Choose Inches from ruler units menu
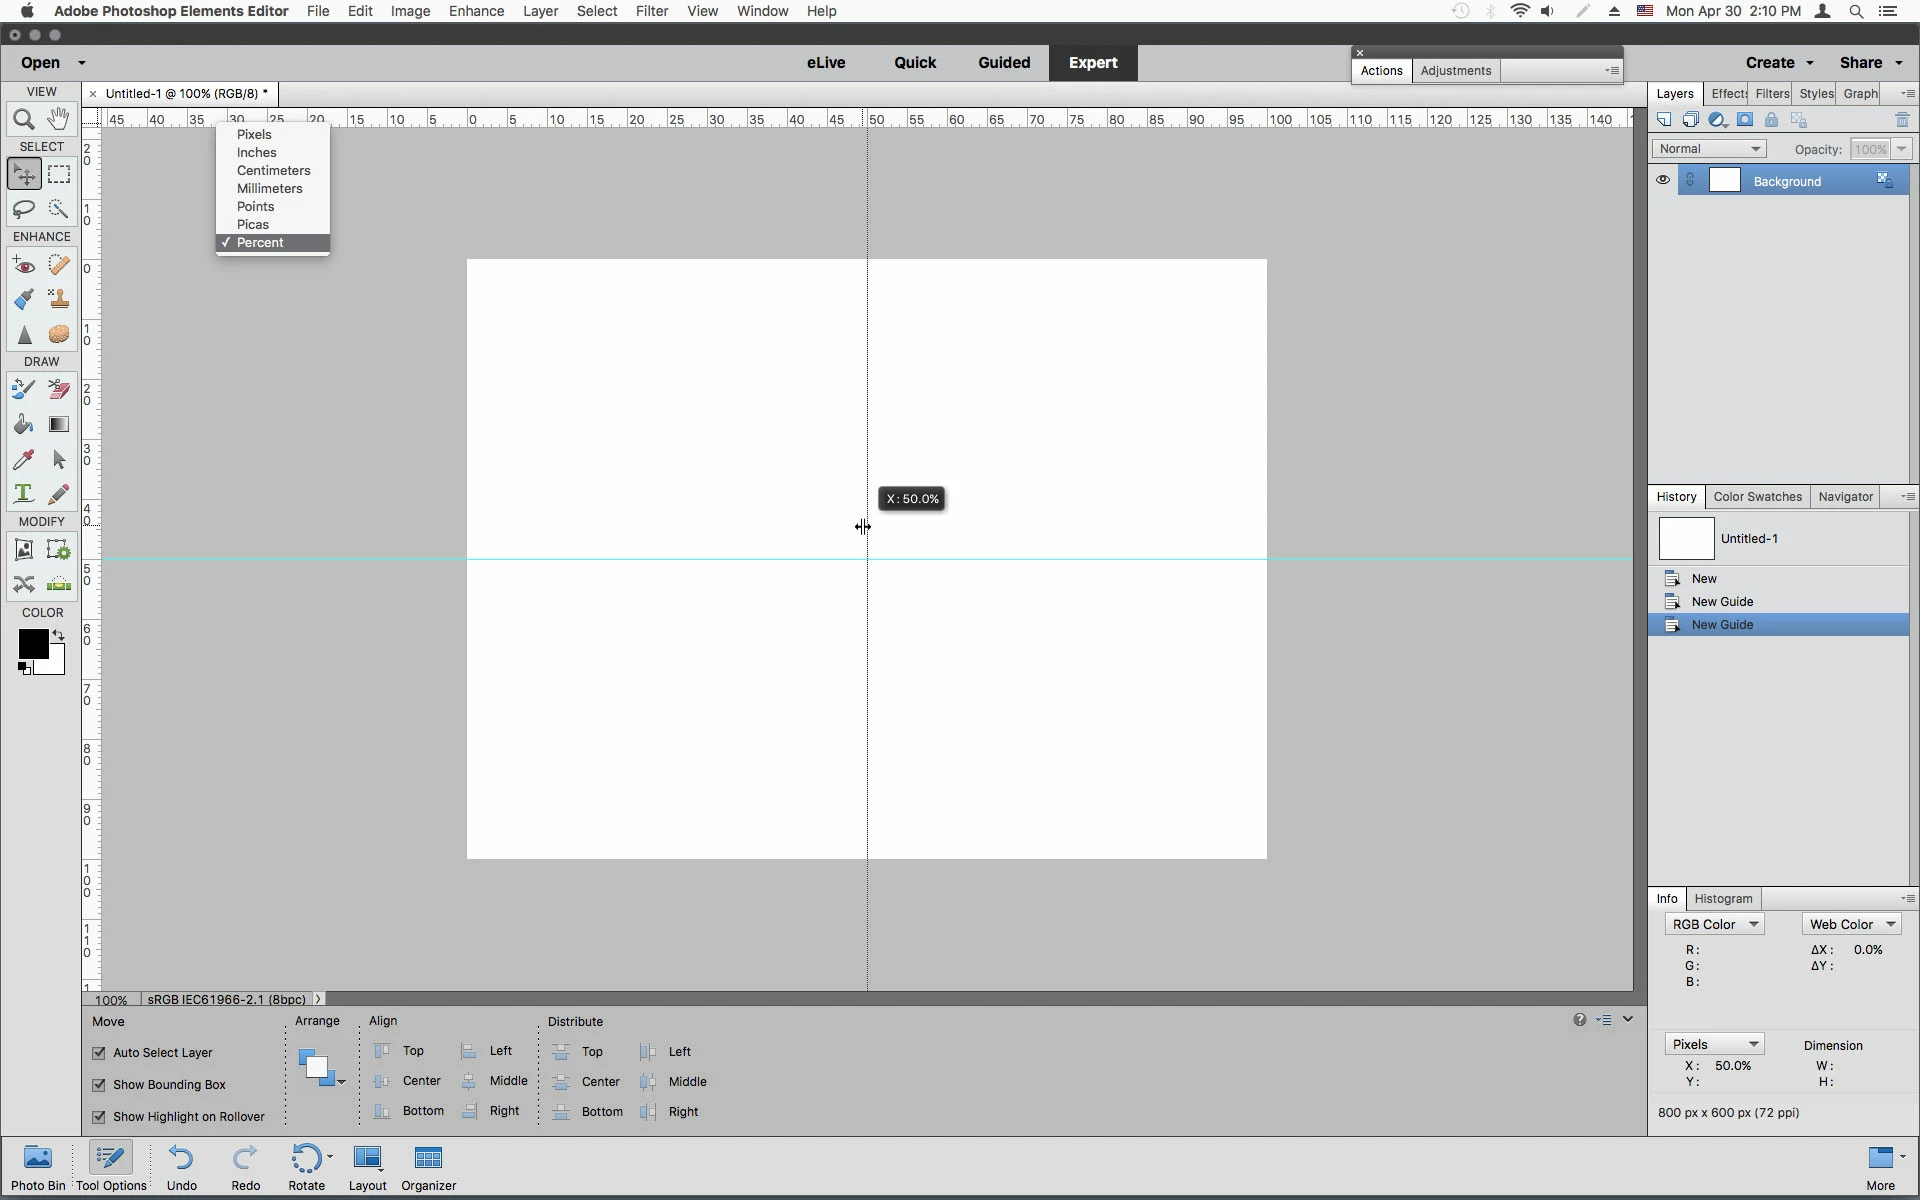The height and width of the screenshot is (1200, 1920). tap(257, 153)
